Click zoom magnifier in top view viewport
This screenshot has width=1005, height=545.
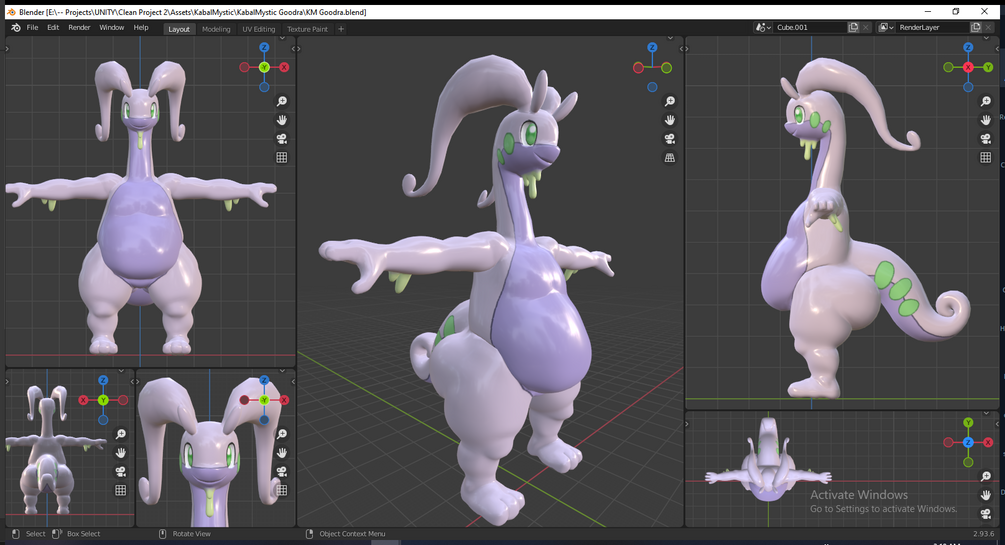coord(986,476)
